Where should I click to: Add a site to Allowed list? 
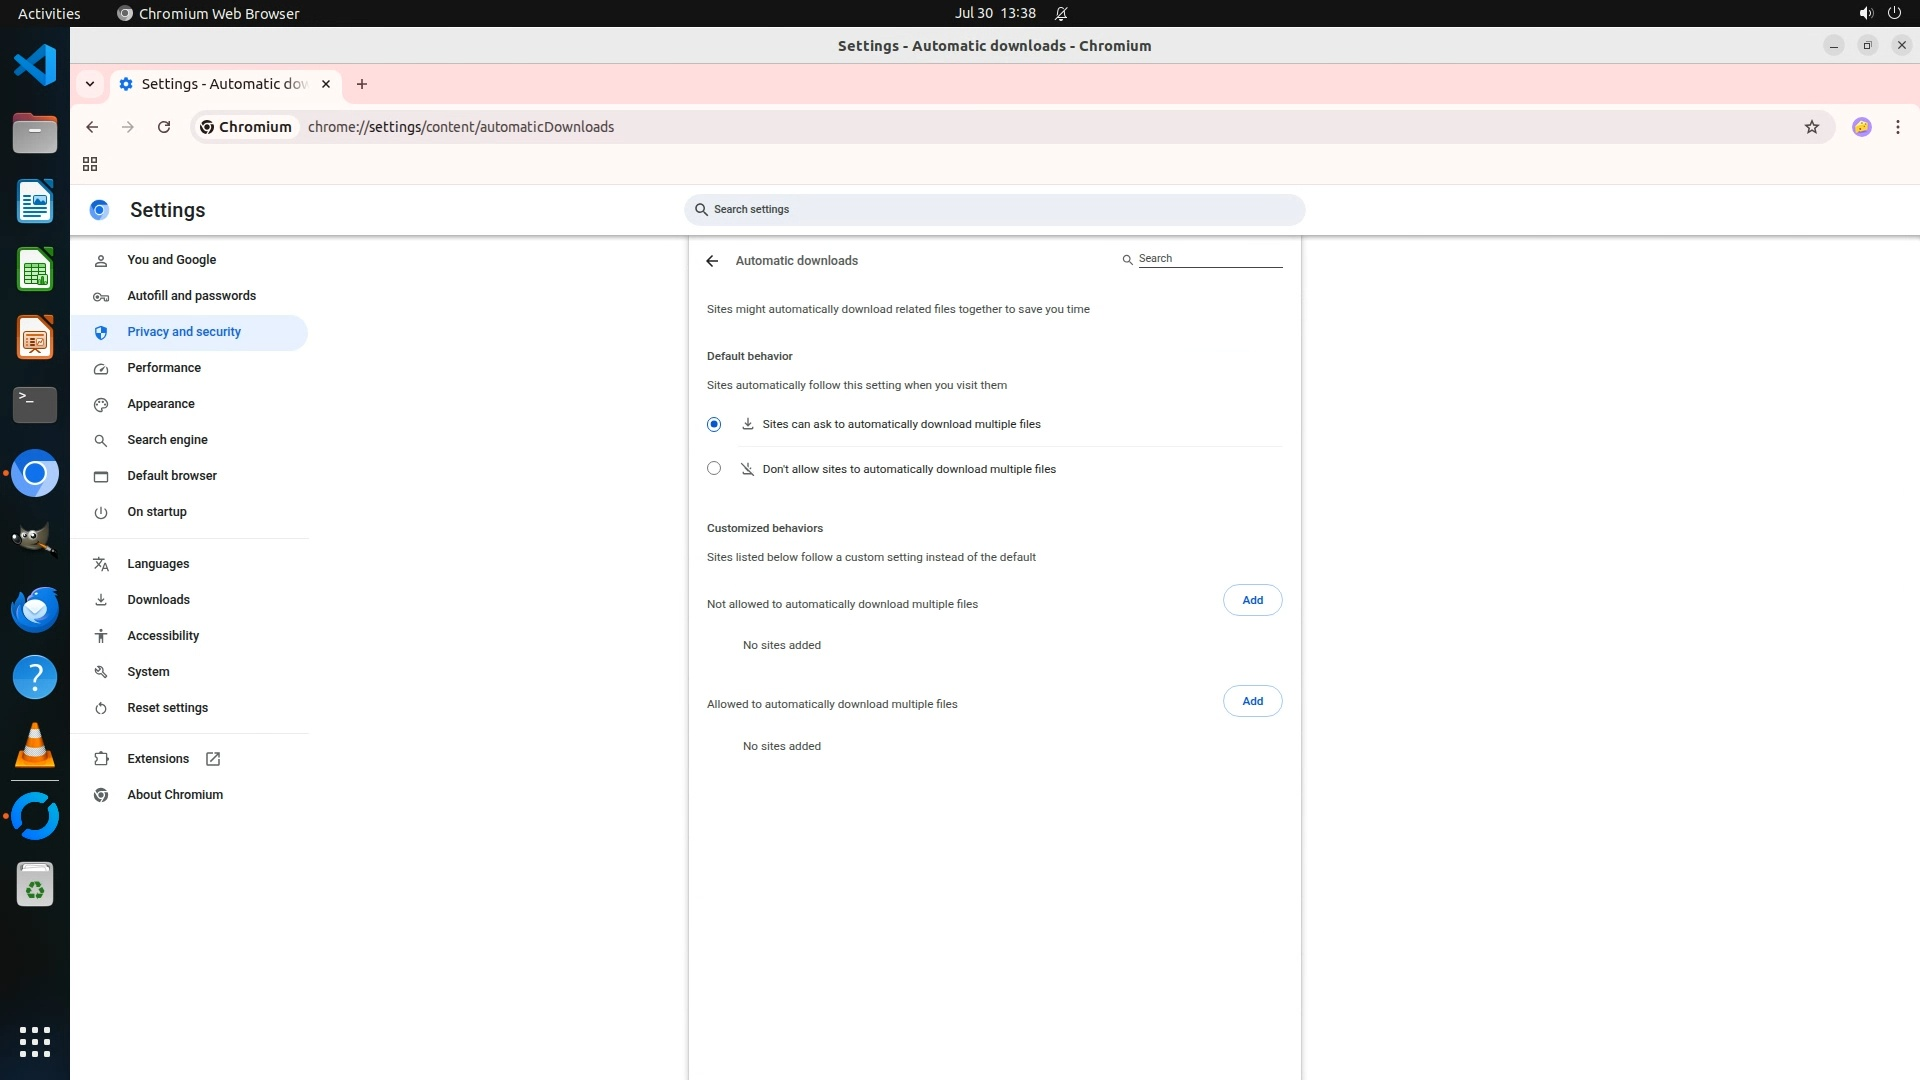(1252, 701)
